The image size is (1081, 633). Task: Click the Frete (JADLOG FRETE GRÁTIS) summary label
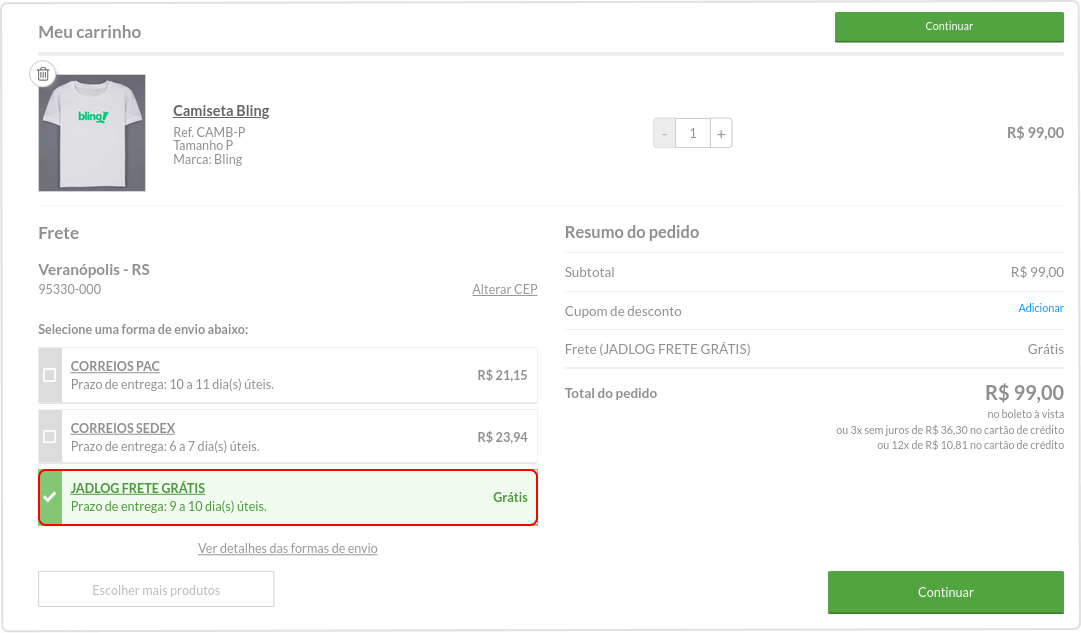(658, 349)
